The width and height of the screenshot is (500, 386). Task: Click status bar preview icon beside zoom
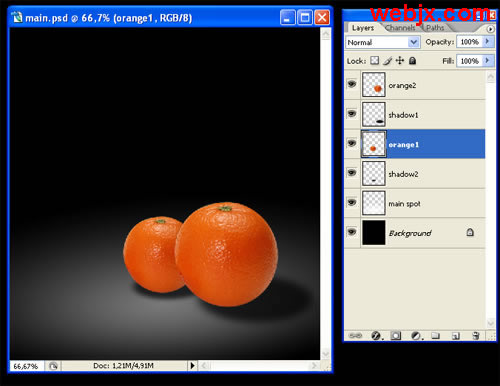click(53, 366)
